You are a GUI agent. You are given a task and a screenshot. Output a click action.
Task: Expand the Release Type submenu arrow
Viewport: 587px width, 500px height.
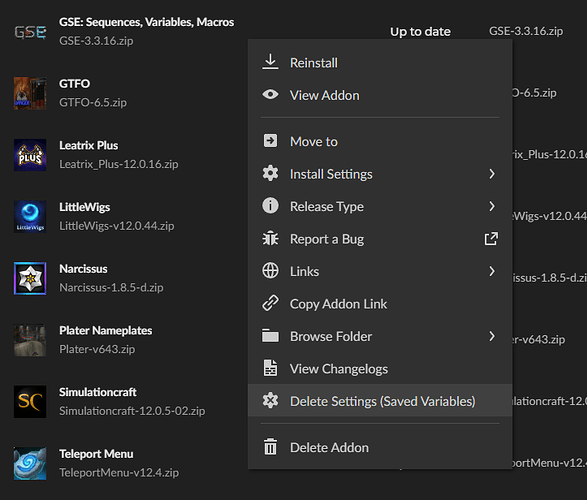coord(492,206)
